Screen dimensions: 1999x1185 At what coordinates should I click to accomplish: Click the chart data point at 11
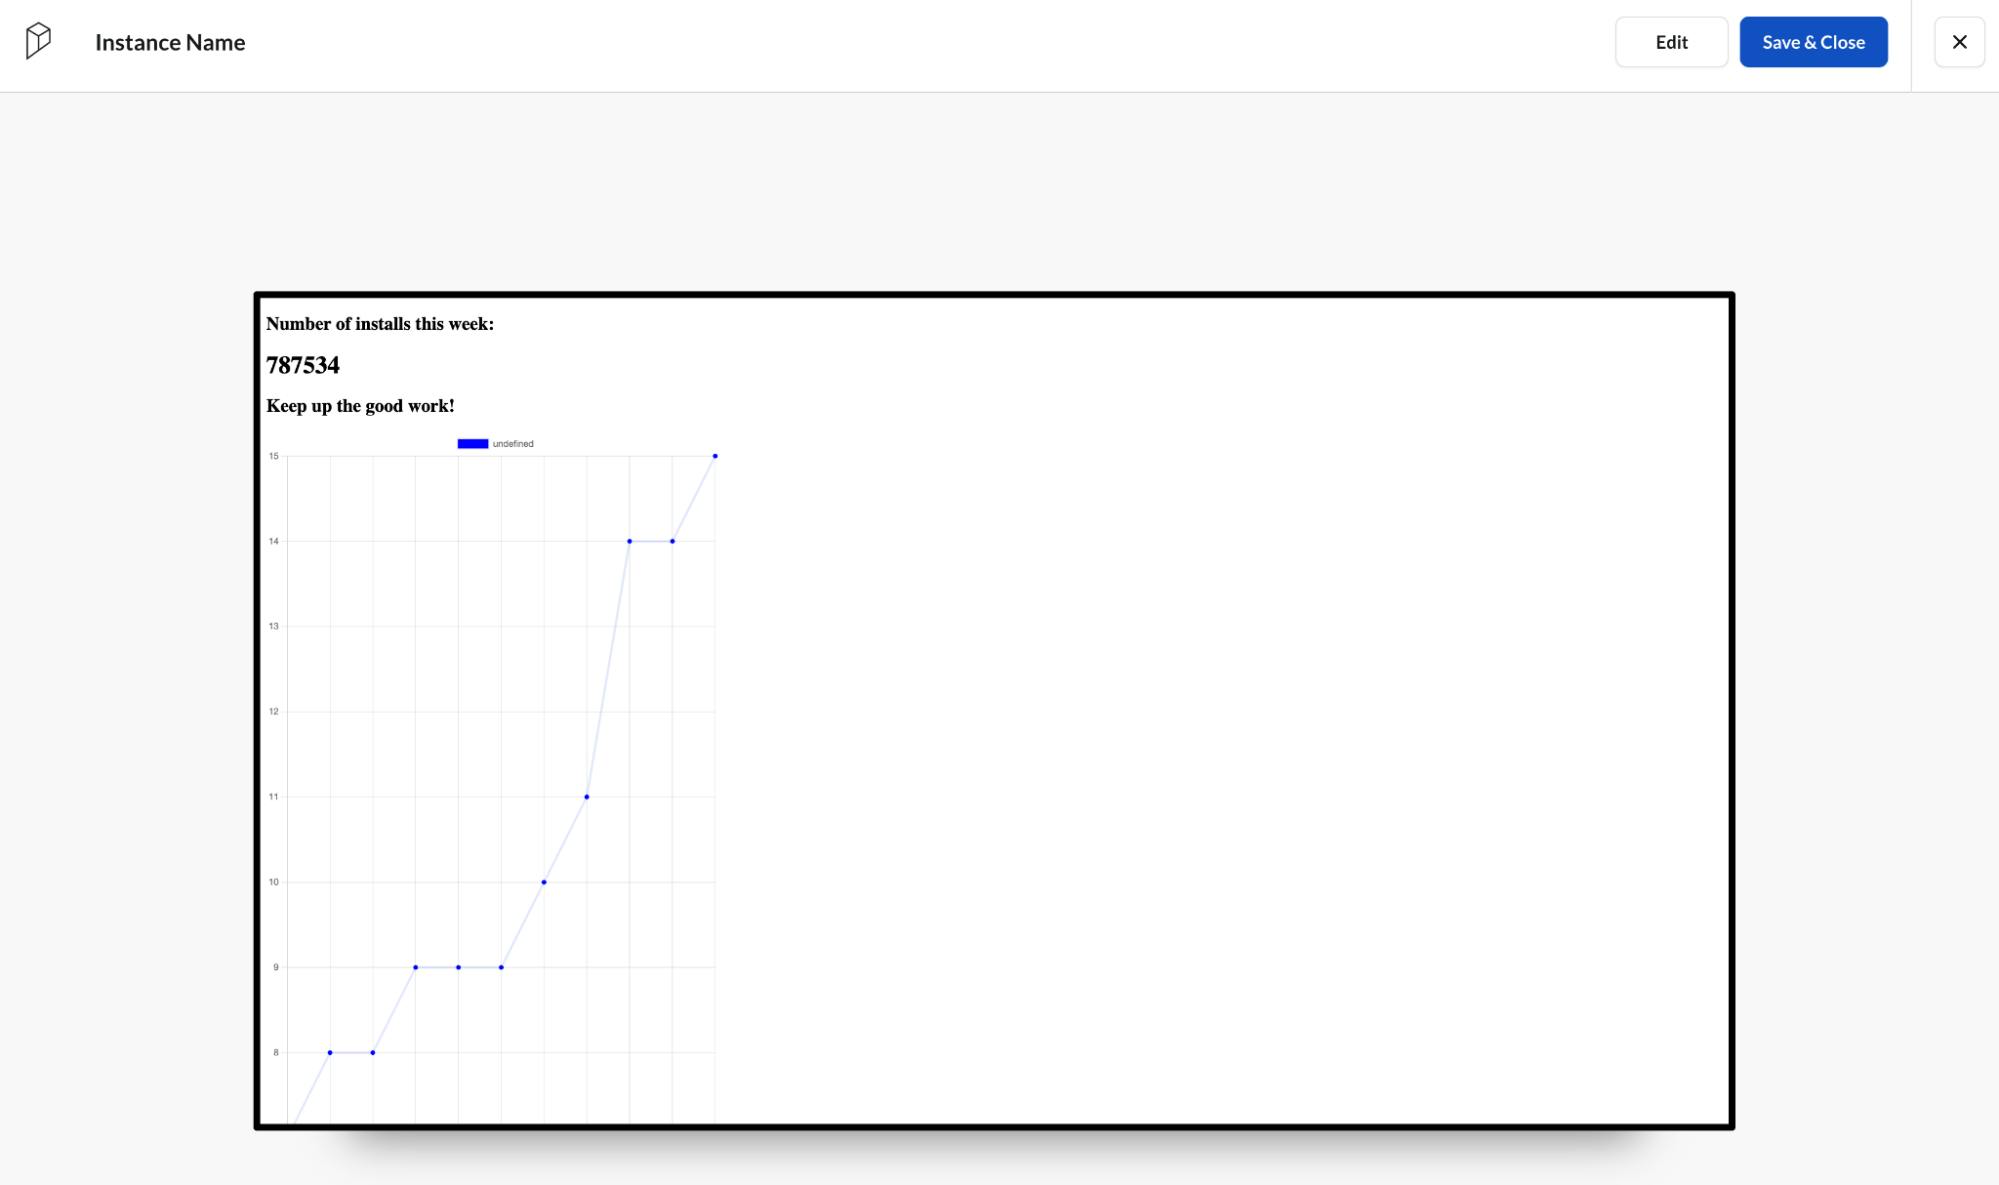pos(587,797)
